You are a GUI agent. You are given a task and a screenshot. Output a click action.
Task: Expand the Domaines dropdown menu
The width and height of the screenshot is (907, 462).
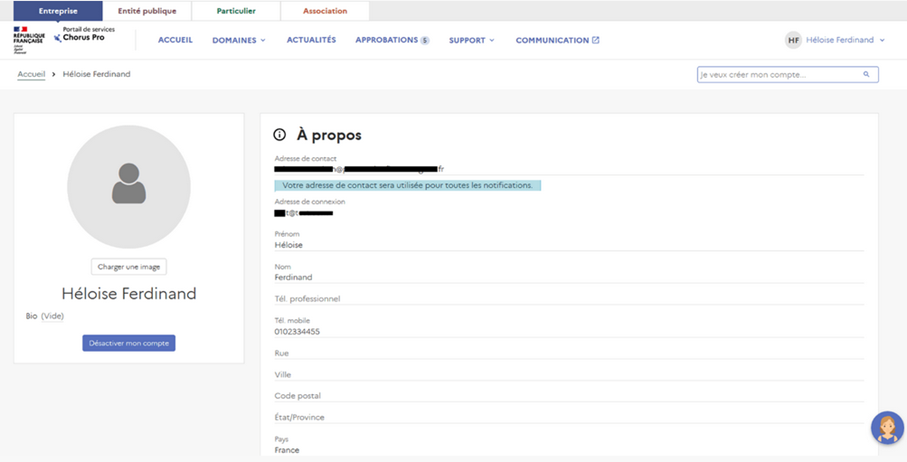(x=238, y=40)
